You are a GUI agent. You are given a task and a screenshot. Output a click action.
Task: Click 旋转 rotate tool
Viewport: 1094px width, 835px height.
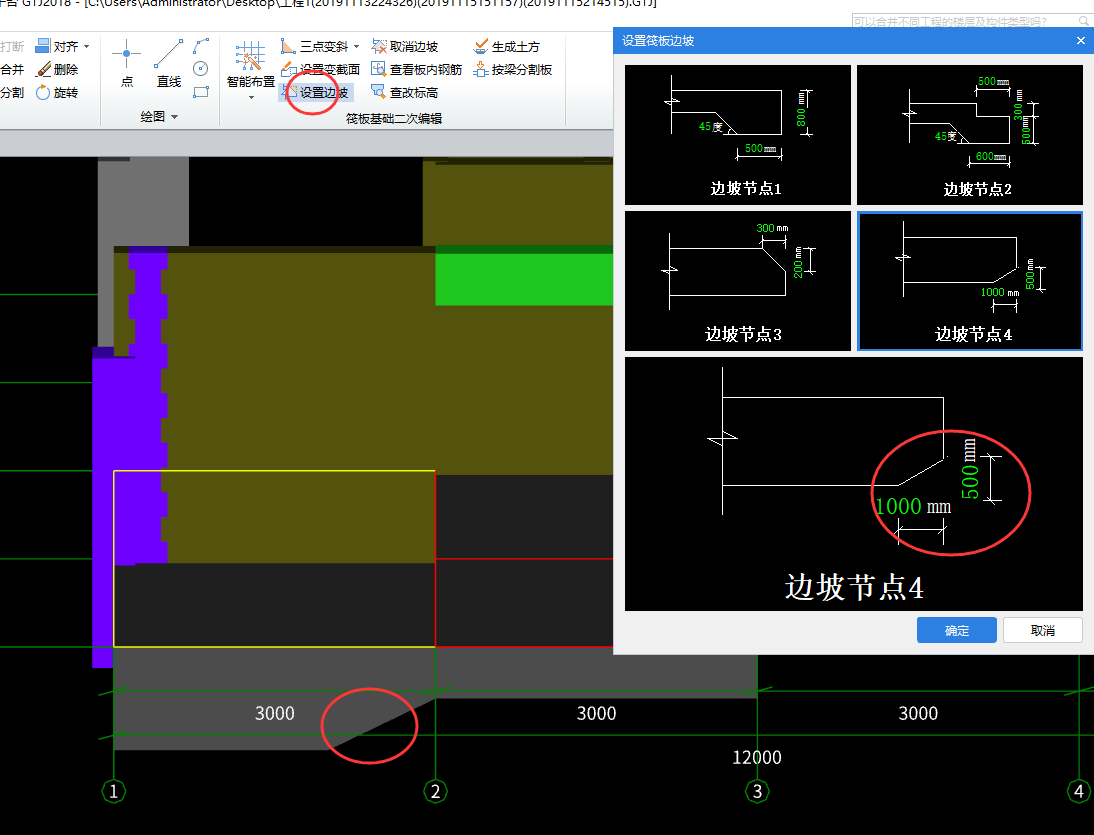57,92
